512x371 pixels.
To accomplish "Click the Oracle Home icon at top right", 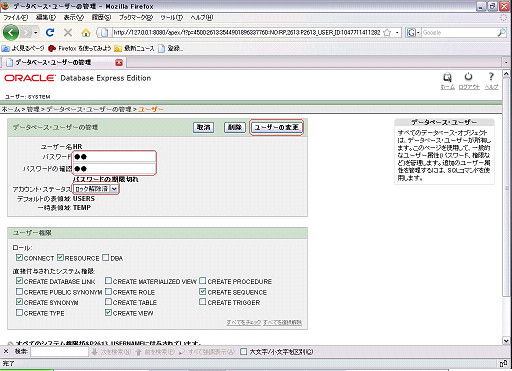I will (447, 77).
